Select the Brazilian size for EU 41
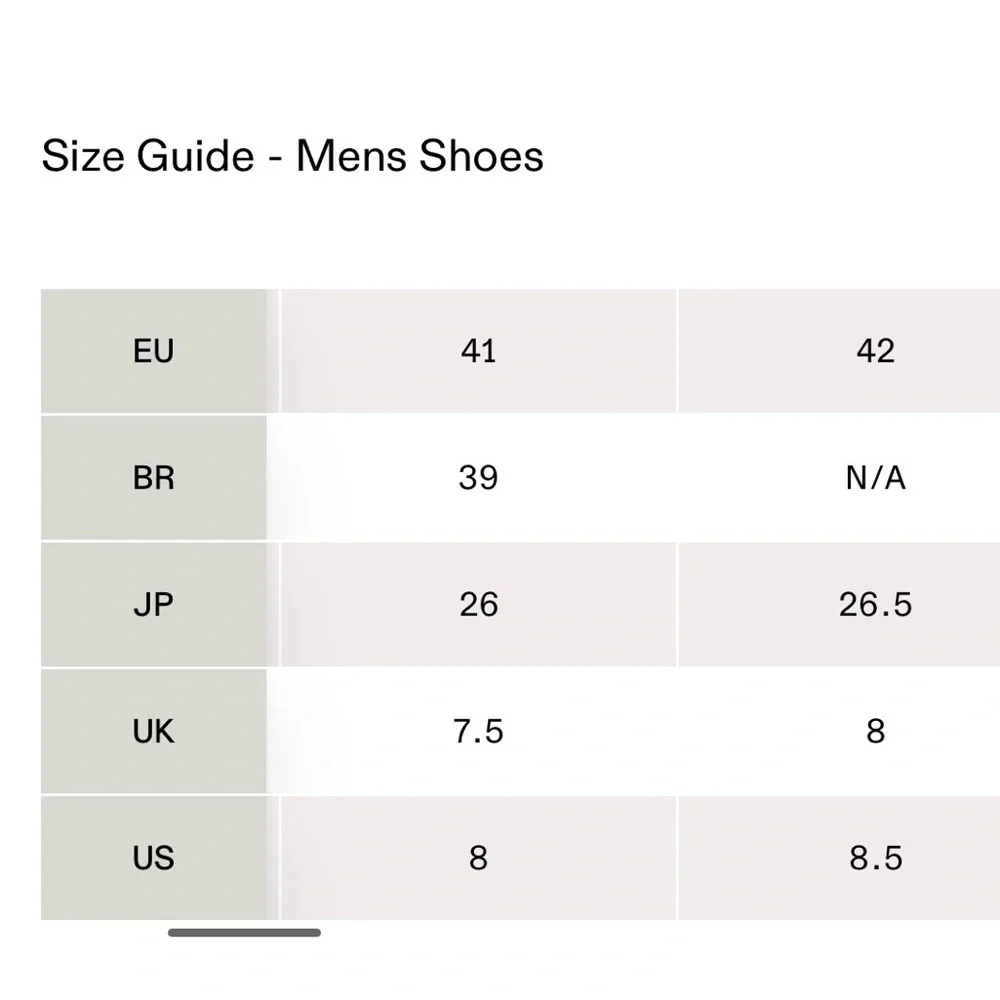Screen dimensions: 1000x1000 pyautogui.click(x=478, y=478)
